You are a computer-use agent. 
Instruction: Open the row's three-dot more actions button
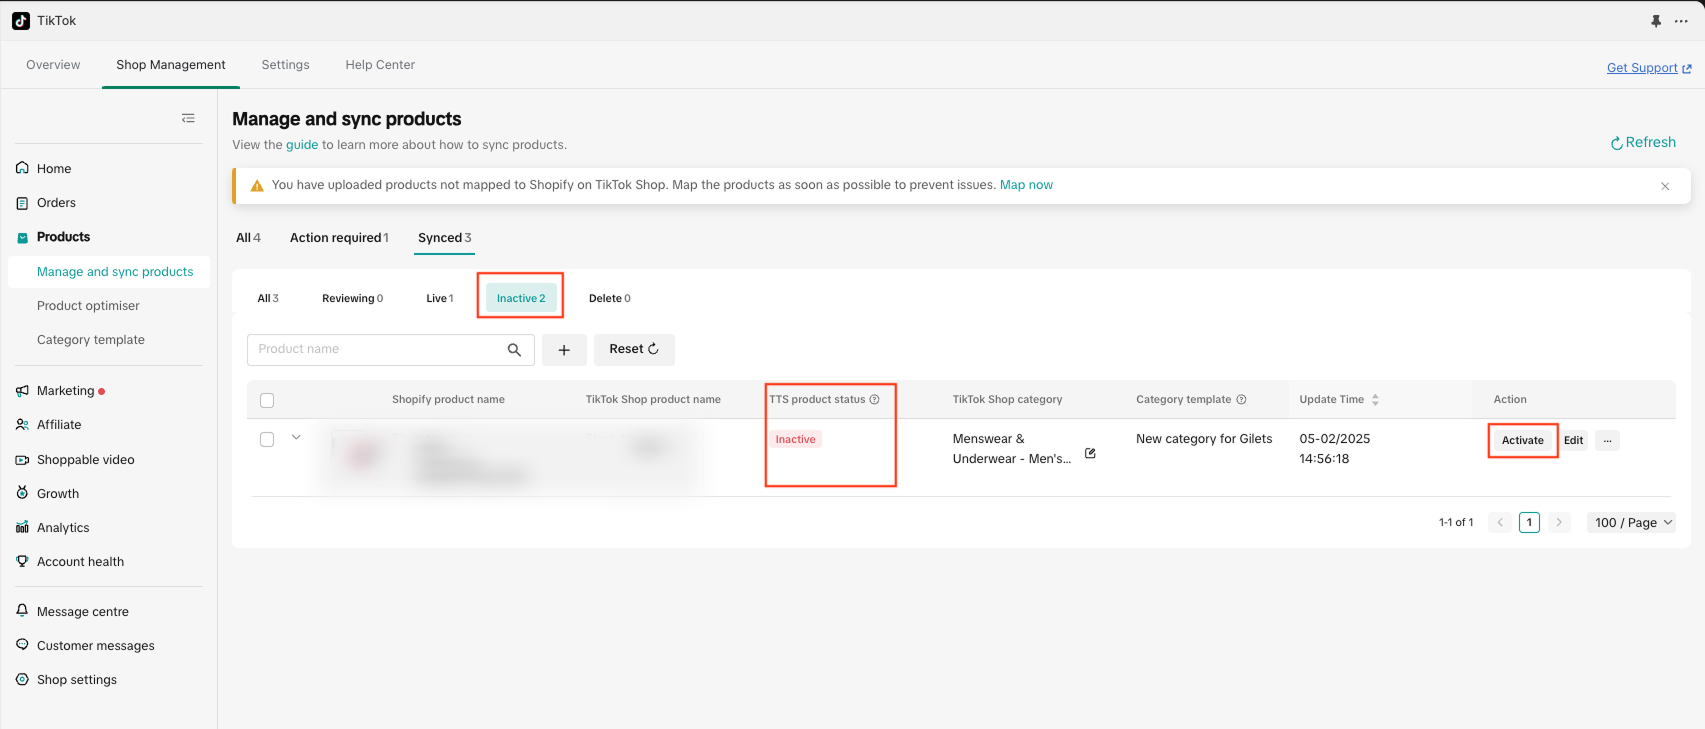(1607, 440)
